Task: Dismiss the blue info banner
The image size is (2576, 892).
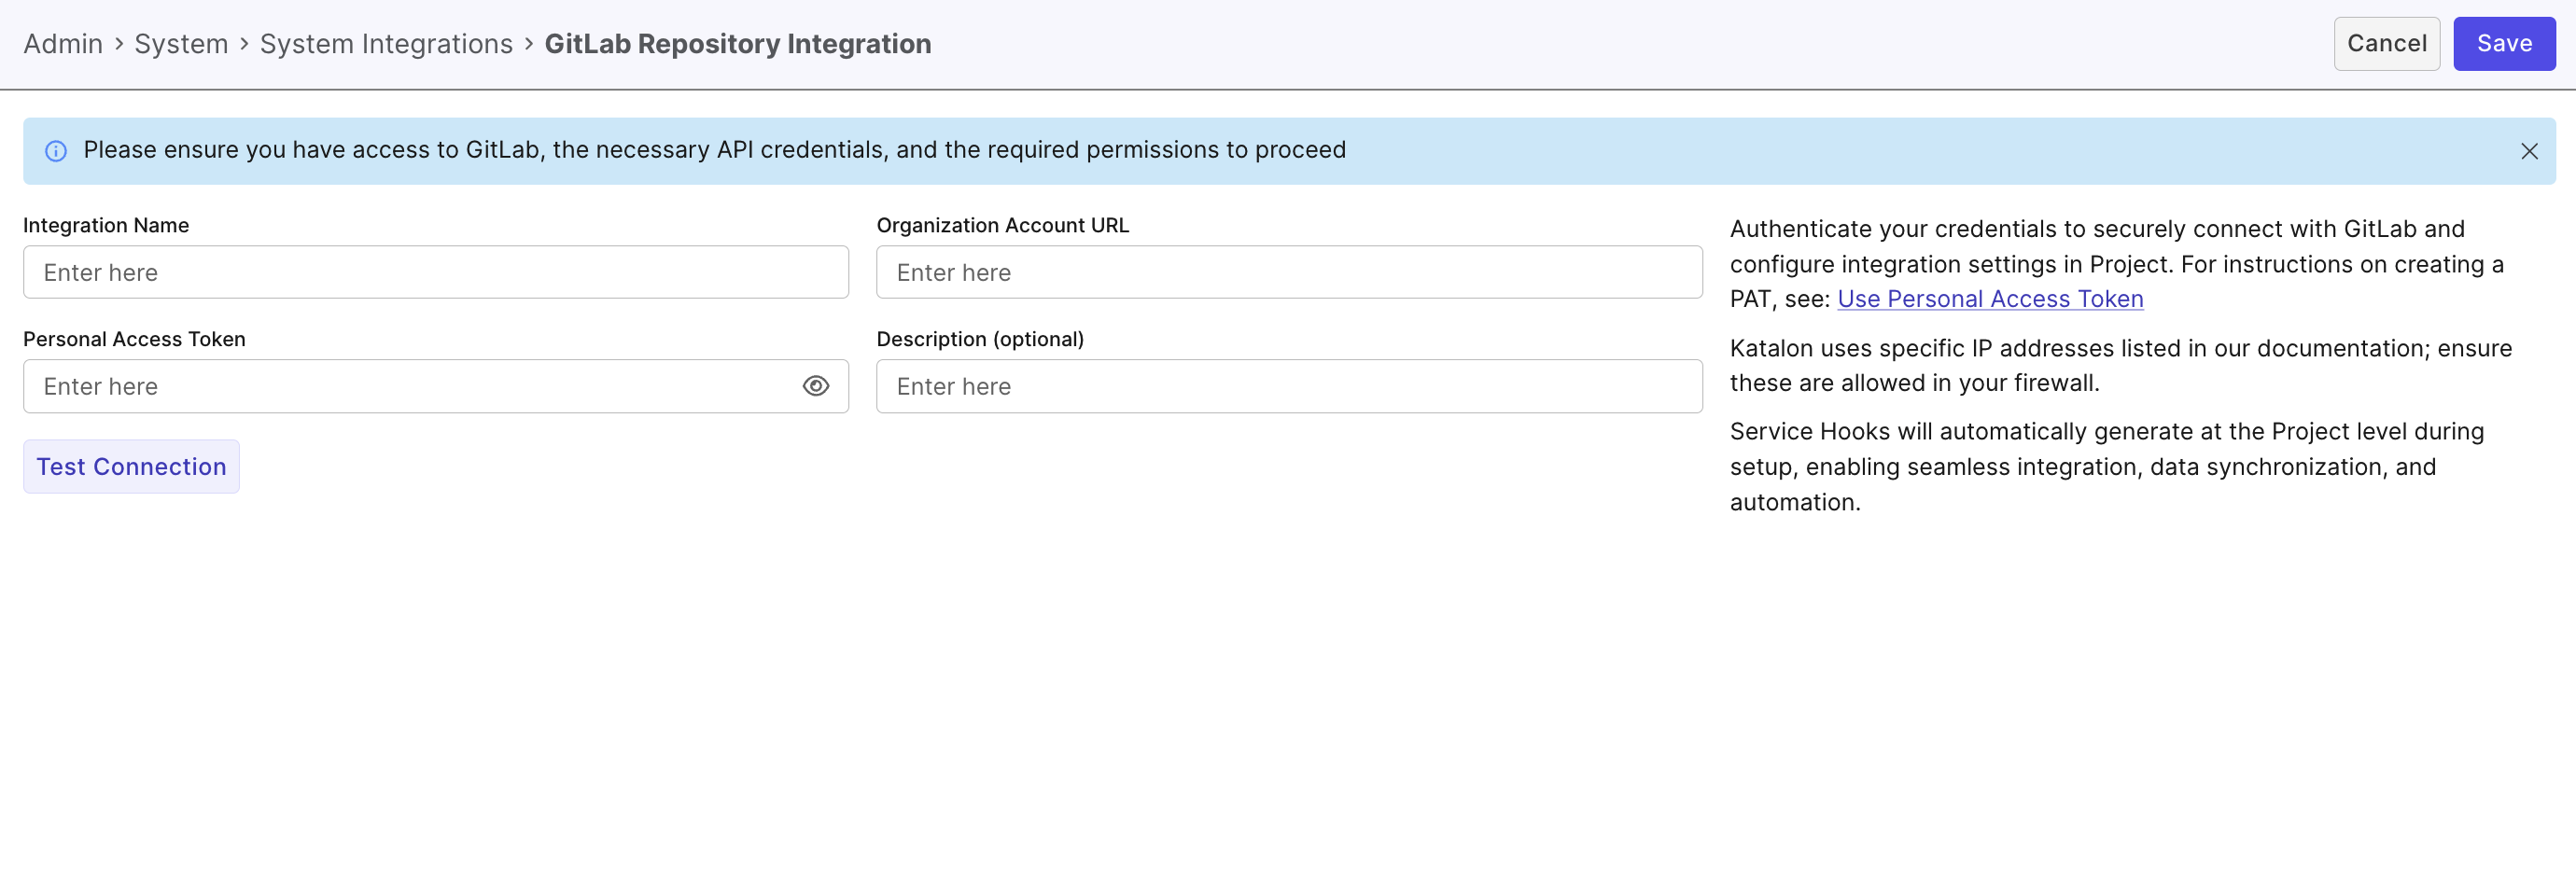Action: click(x=2528, y=151)
